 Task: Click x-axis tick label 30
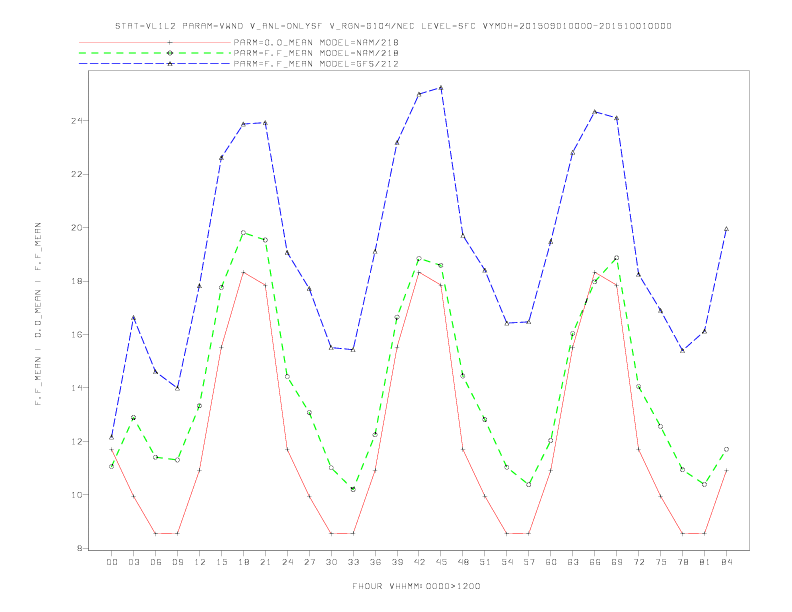click(x=331, y=562)
